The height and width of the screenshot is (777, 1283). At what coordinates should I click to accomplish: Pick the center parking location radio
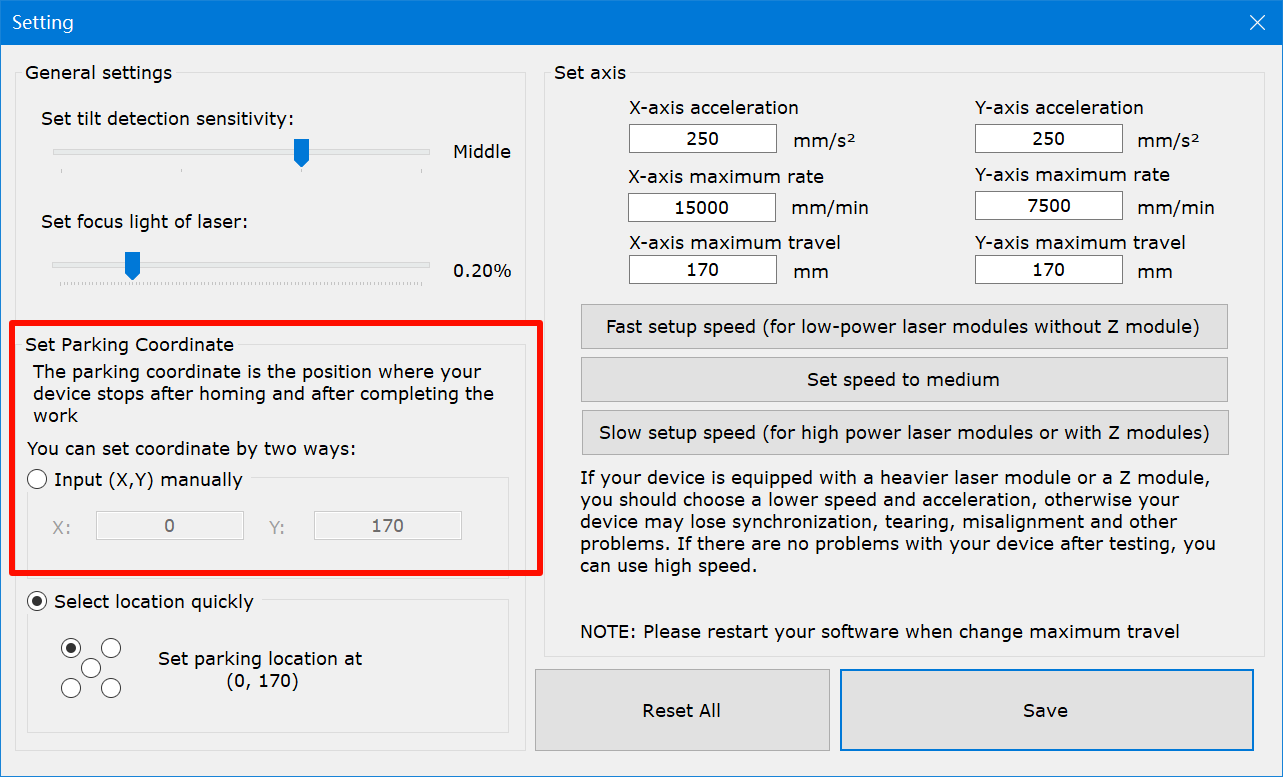91,668
